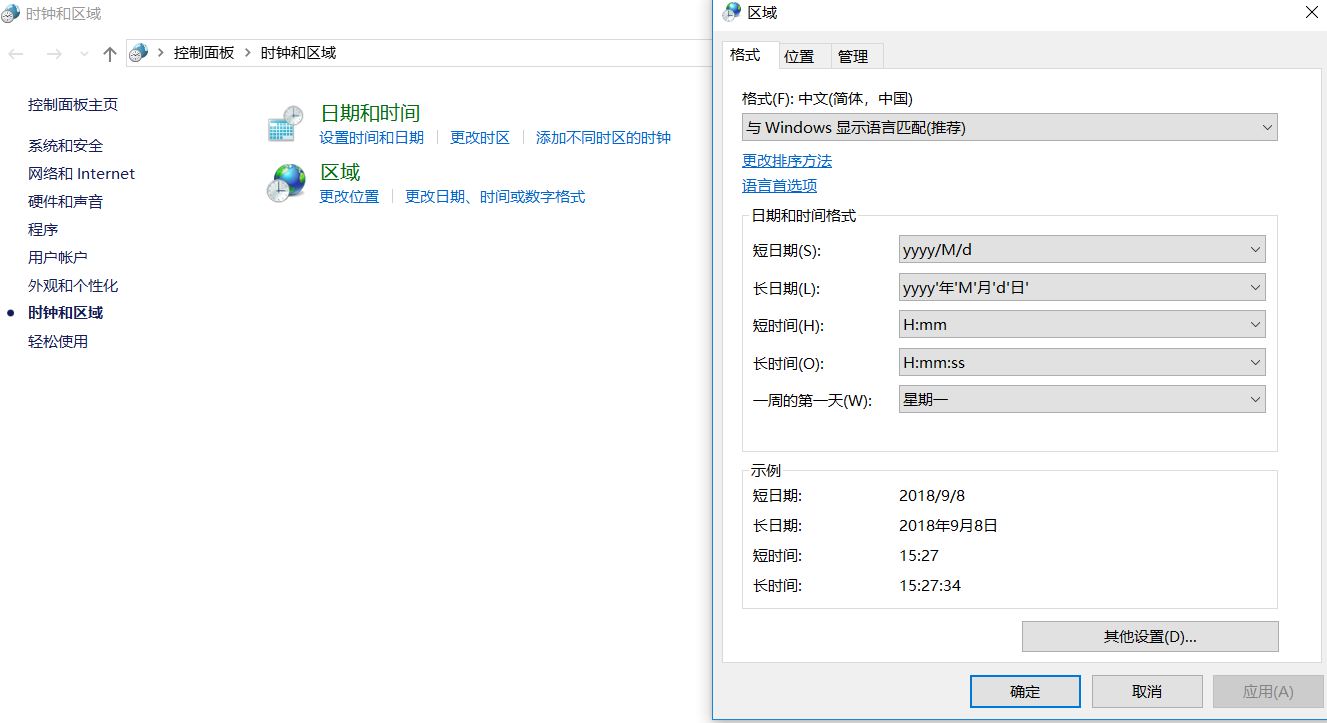Image resolution: width=1327 pixels, height=723 pixels.
Task: Open the format language dropdown
Action: pyautogui.click(x=1009, y=127)
